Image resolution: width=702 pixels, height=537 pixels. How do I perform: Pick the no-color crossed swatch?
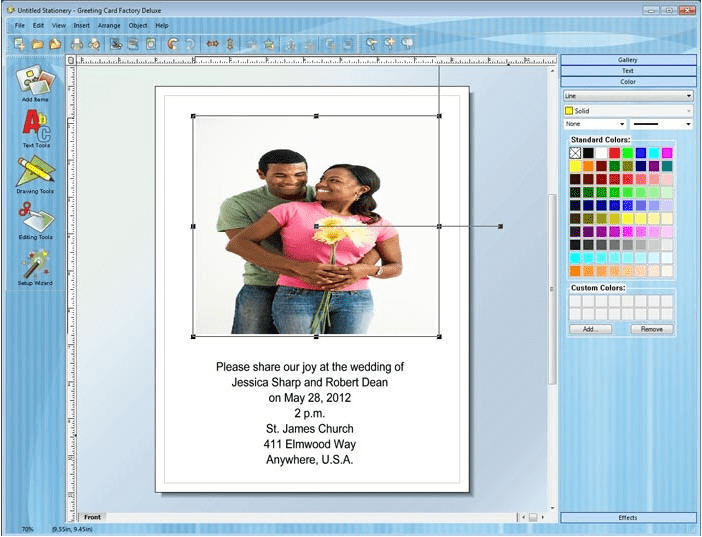[x=575, y=153]
